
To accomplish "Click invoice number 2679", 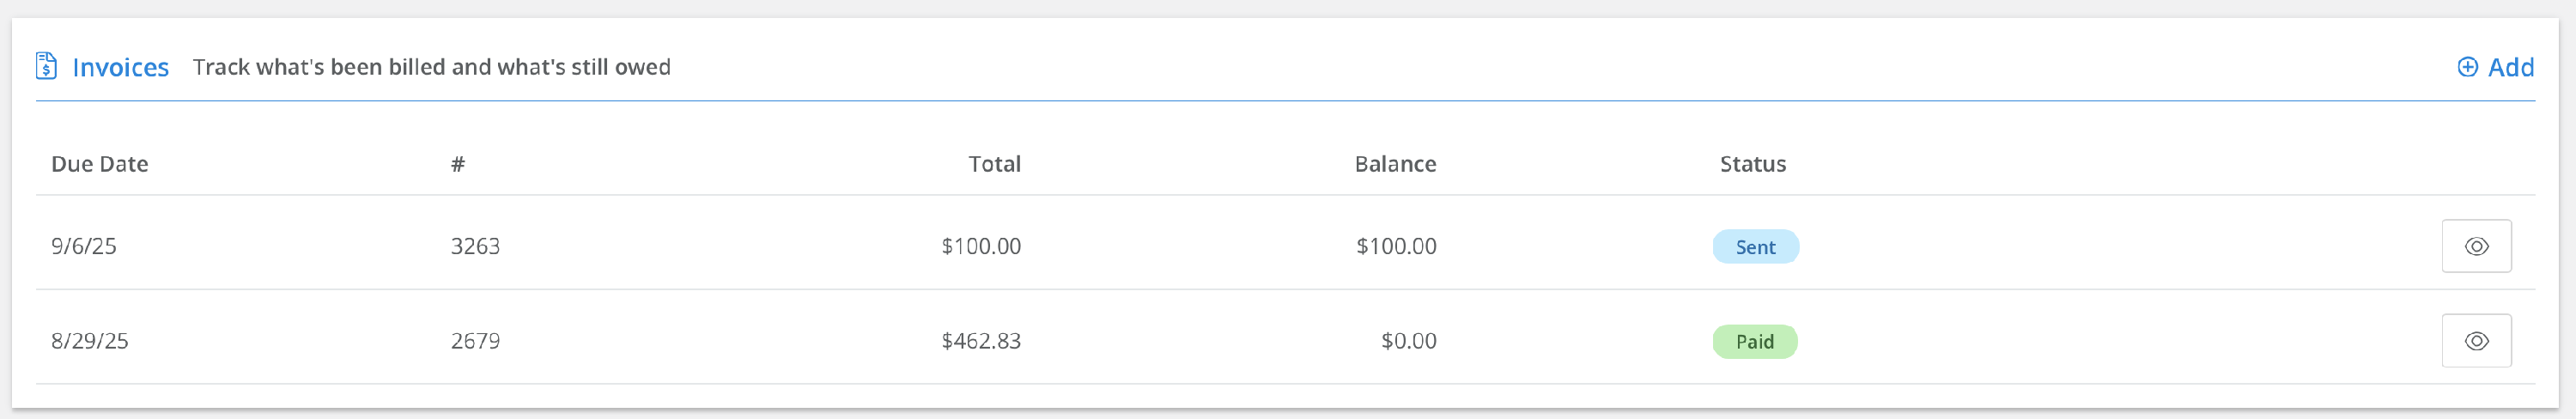I will [x=475, y=341].
